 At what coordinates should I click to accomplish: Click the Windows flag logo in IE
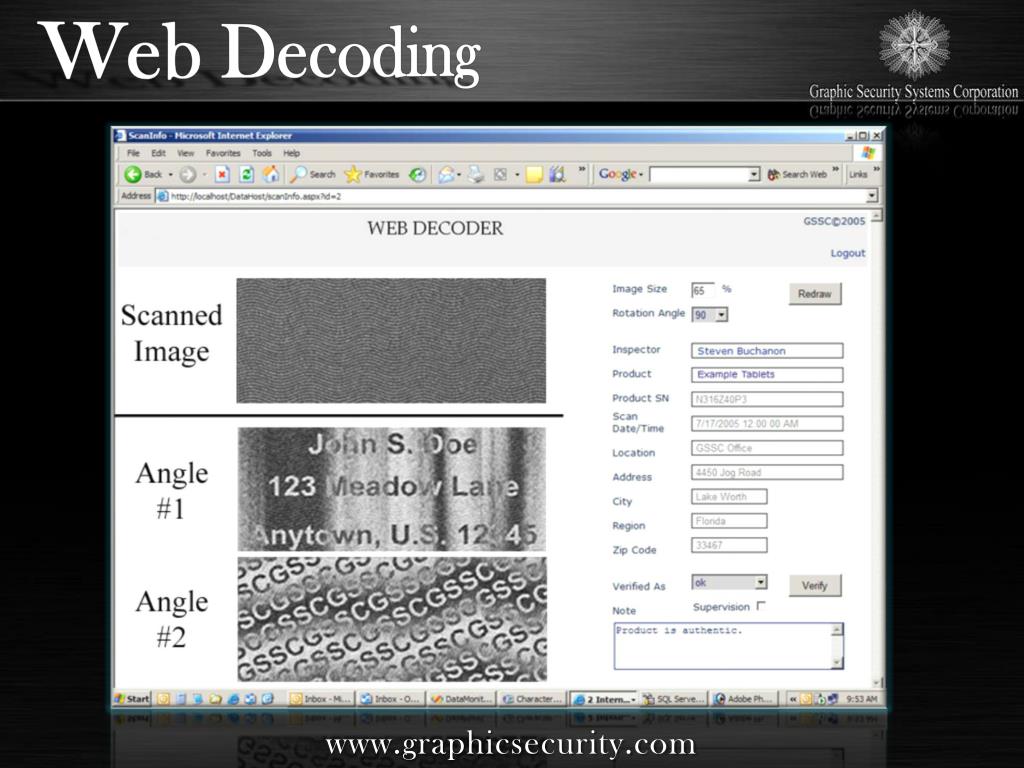[x=867, y=153]
